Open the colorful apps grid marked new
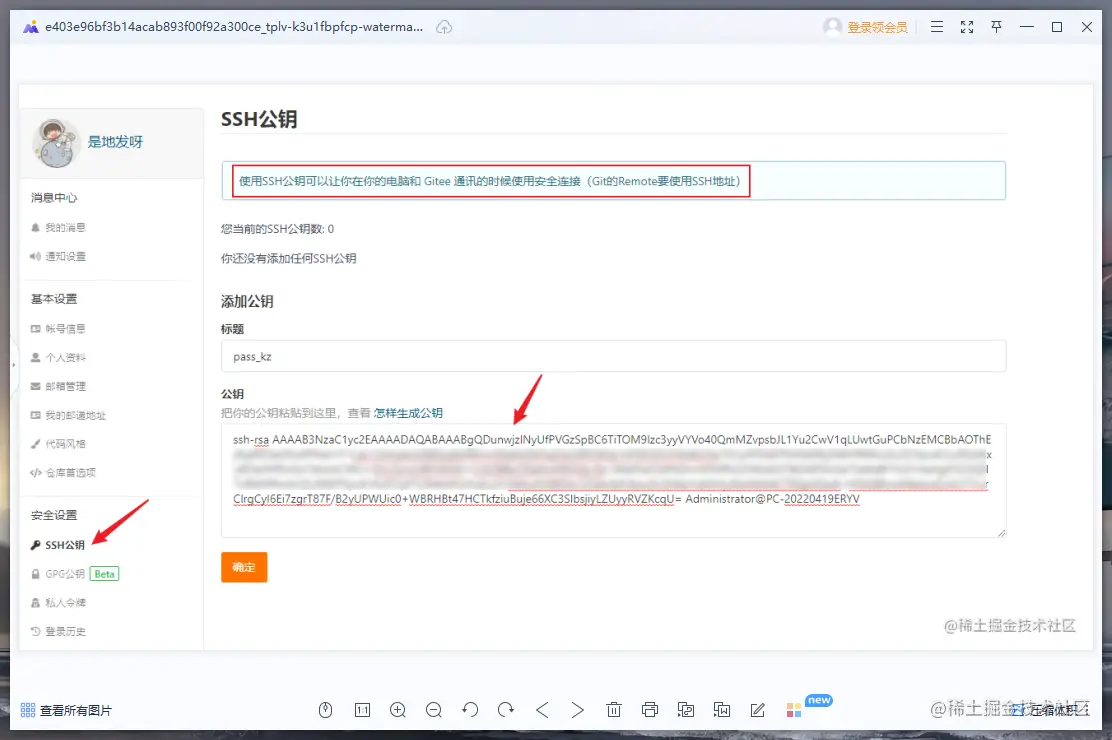Image resolution: width=1112 pixels, height=740 pixels. coord(794,709)
